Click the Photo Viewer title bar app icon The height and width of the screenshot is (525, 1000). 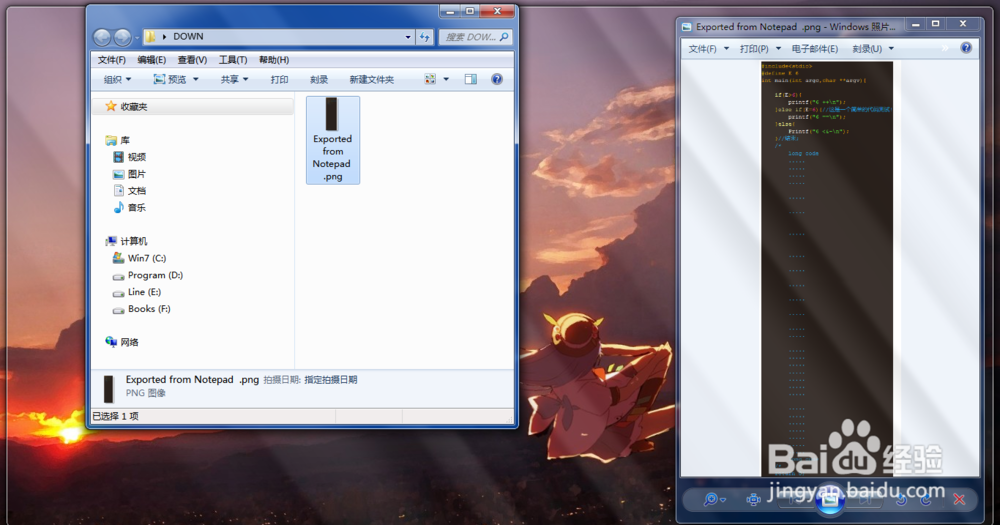point(687,27)
